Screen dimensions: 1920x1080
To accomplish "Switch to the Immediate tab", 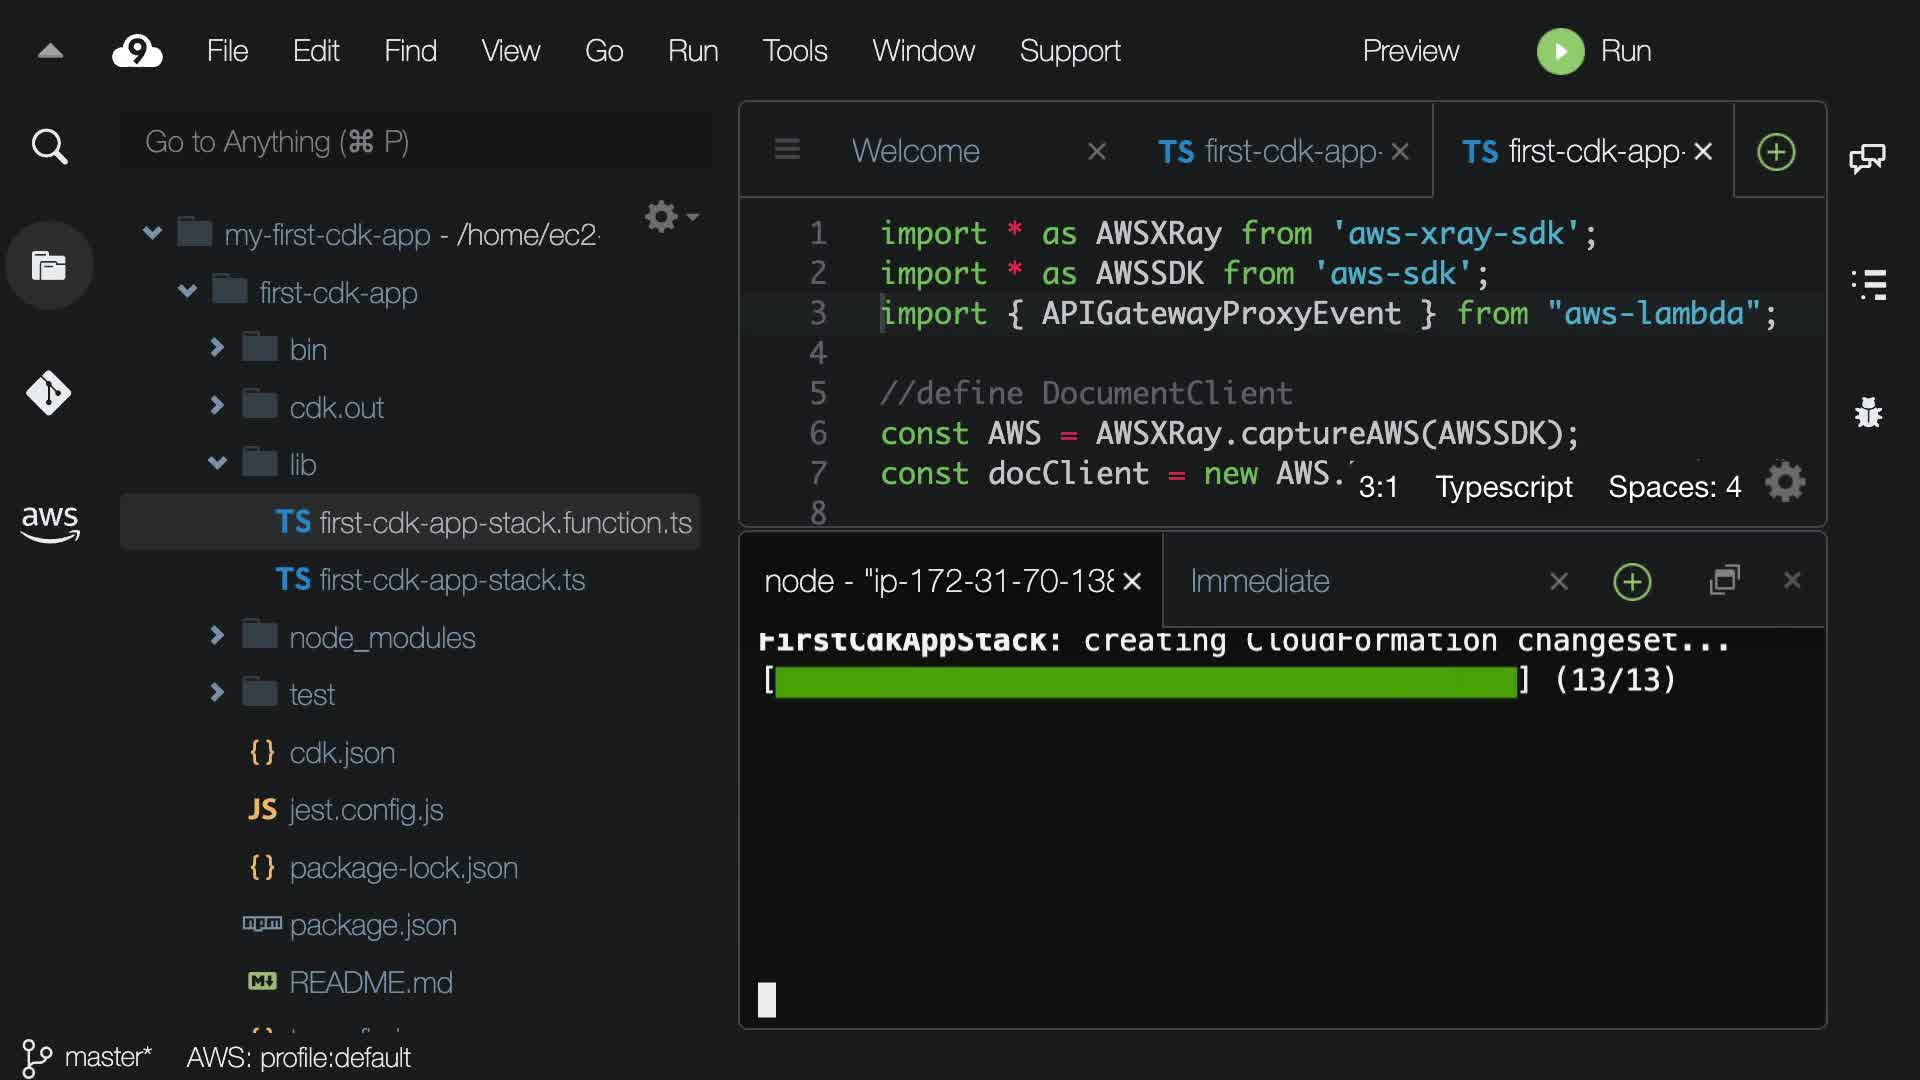I will (1260, 581).
